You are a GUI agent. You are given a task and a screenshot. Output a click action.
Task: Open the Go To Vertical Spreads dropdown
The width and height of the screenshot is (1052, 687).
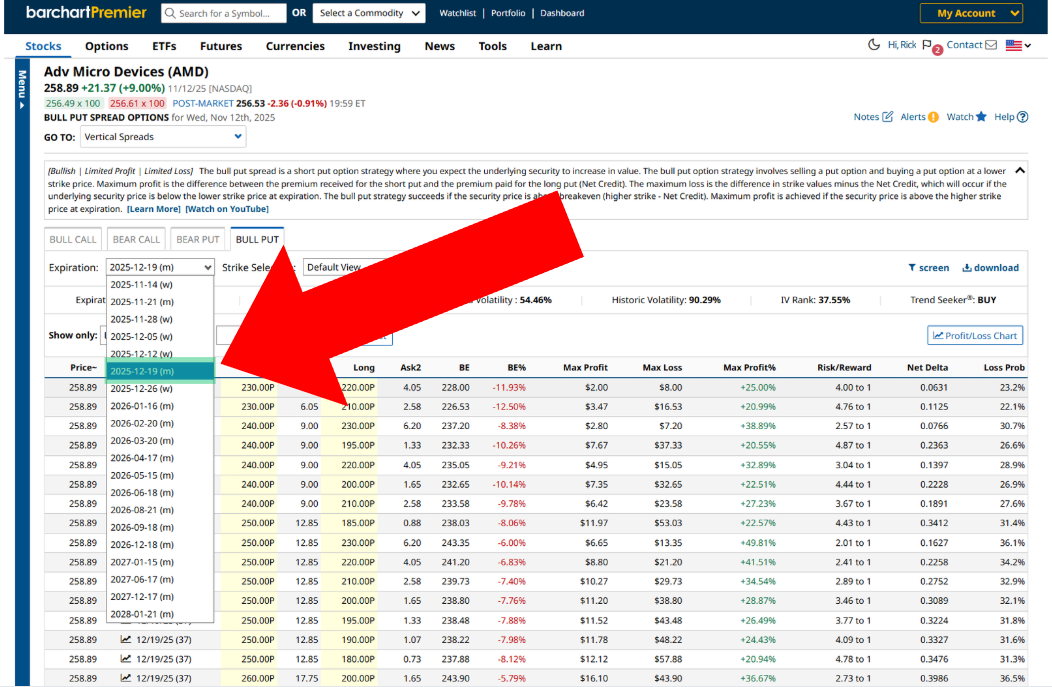click(162, 137)
